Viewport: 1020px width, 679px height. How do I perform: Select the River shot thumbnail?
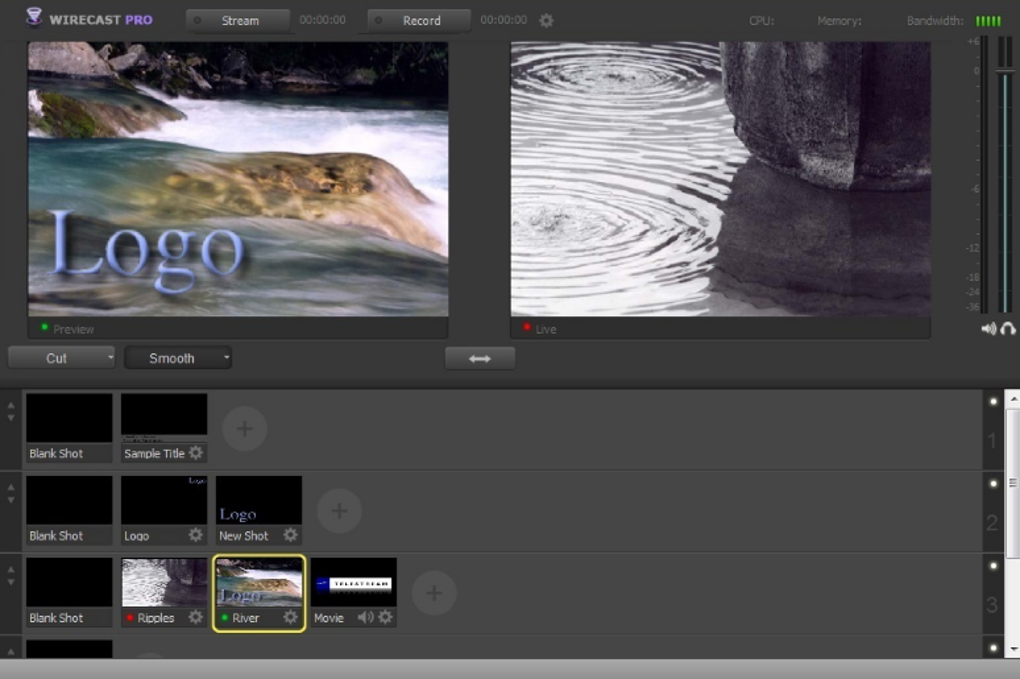[259, 583]
